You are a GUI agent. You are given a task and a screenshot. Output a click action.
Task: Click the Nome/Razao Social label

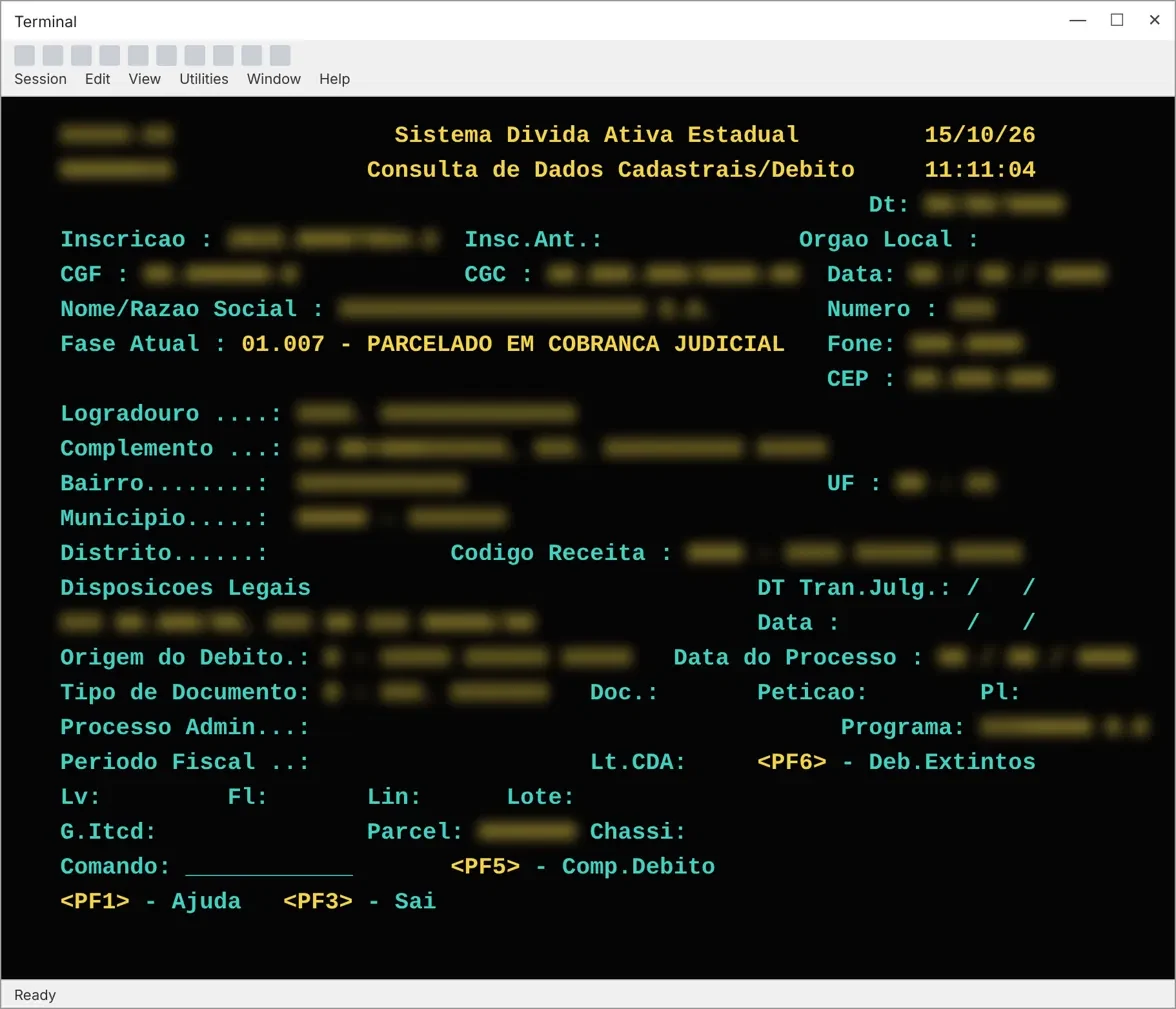click(x=191, y=309)
